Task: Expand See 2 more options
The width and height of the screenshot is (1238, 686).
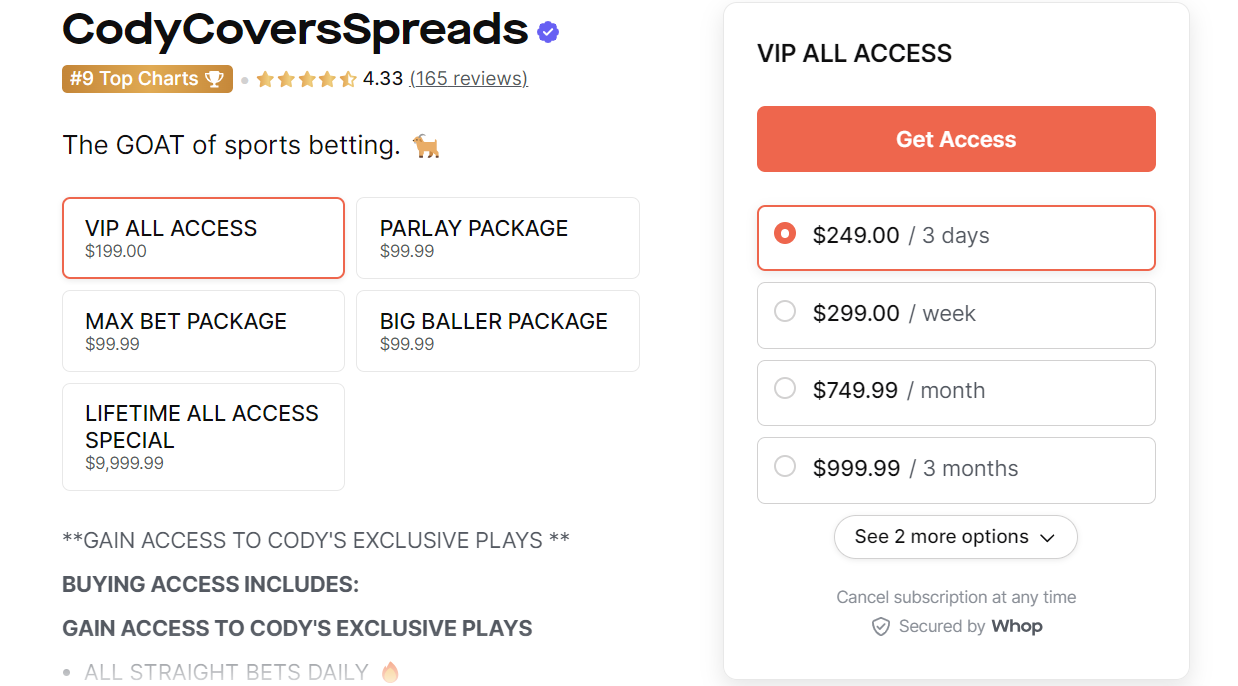Action: [x=956, y=537]
